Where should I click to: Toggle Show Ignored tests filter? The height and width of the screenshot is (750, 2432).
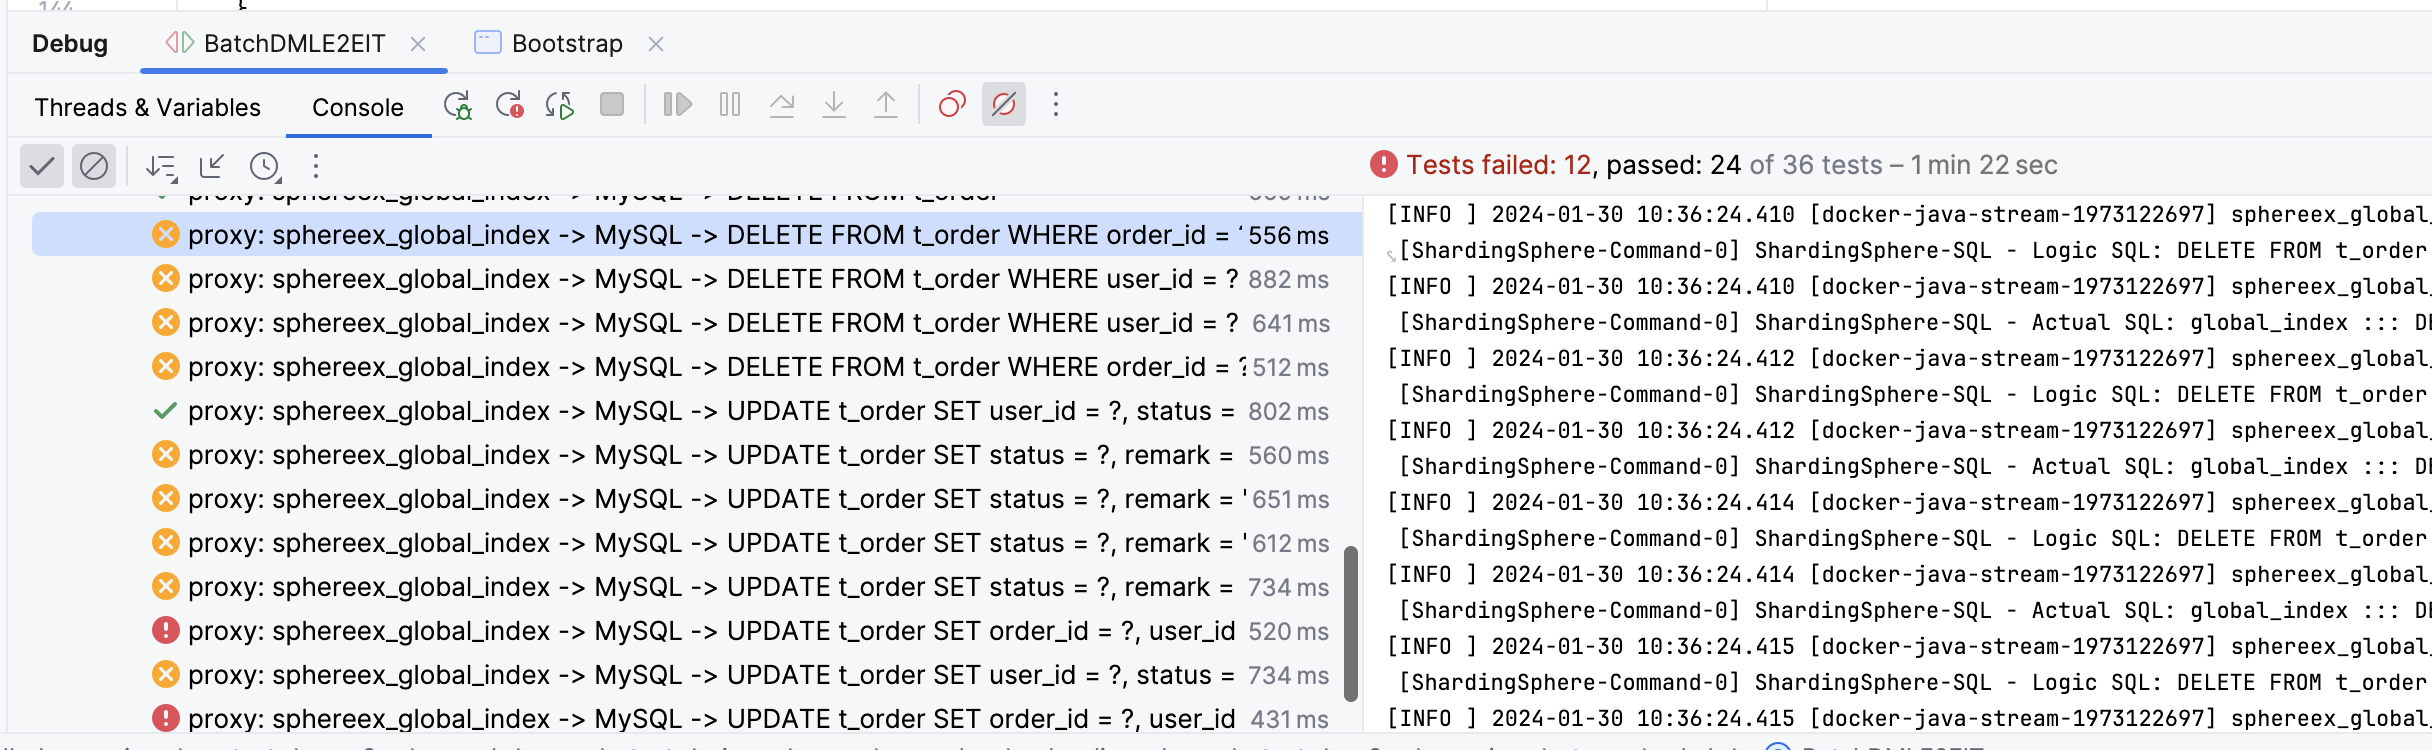[x=94, y=166]
